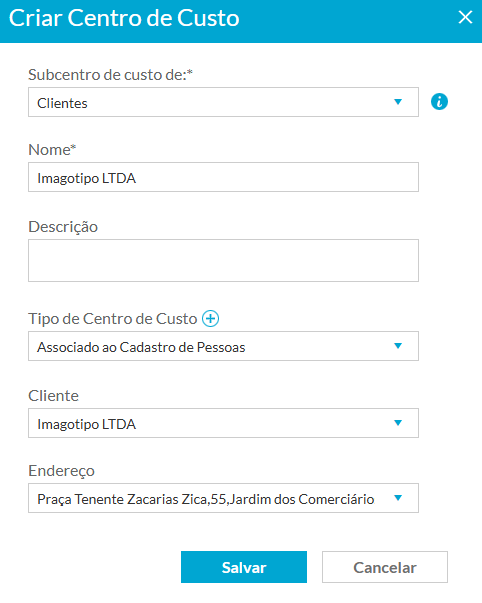482x603 pixels.
Task: Click into the Nome text field
Action: click(223, 177)
